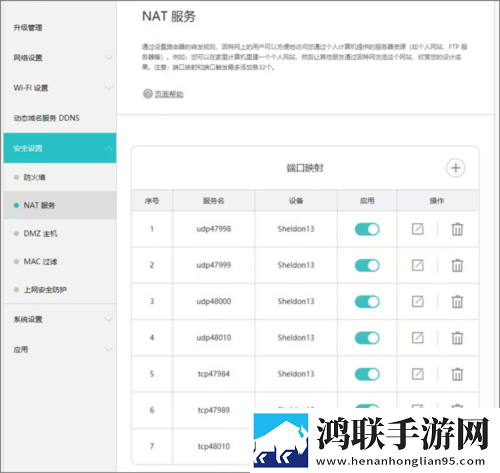The image size is (500, 473).
Task: Disable the udp48000 rule switch
Action: [367, 302]
